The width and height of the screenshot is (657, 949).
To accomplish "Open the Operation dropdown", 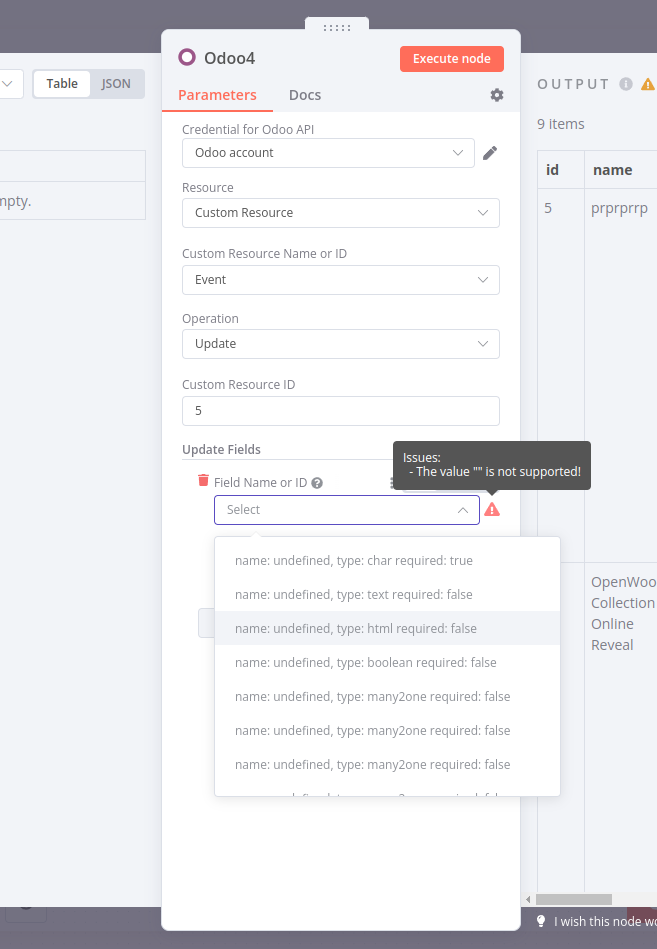I will pos(340,343).
